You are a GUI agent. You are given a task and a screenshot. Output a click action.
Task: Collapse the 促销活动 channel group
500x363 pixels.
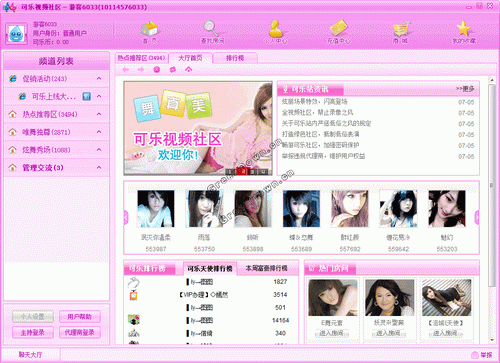99,79
